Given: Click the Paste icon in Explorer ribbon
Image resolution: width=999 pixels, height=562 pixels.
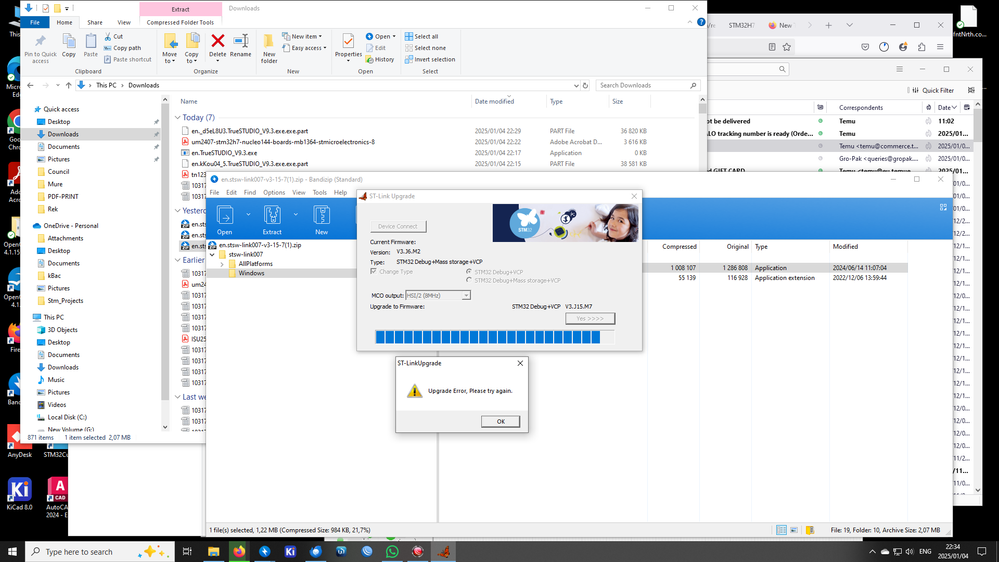Looking at the screenshot, I should click(x=90, y=46).
